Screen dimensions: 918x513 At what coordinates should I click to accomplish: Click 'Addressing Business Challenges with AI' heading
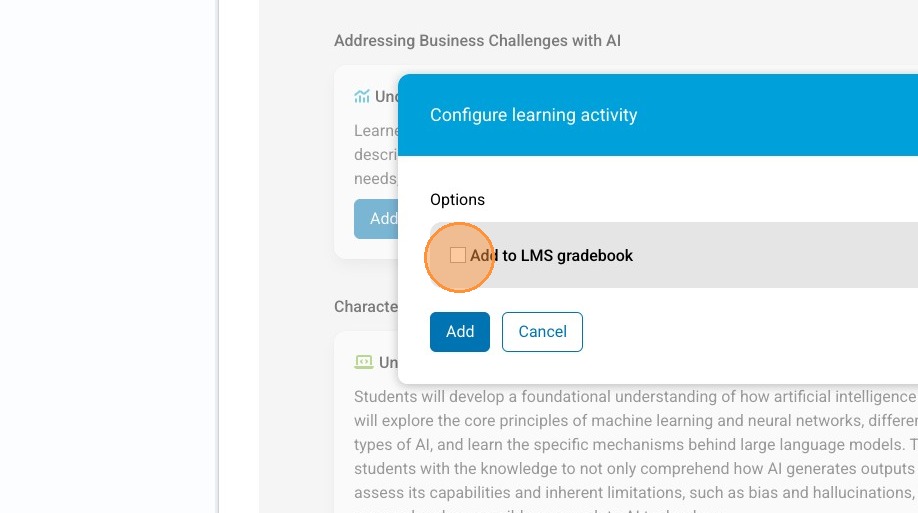(477, 41)
